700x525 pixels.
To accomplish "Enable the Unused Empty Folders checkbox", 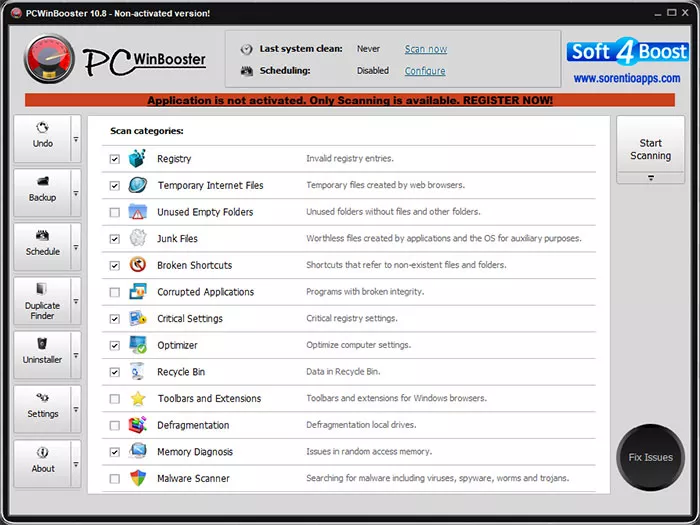I will [115, 212].
